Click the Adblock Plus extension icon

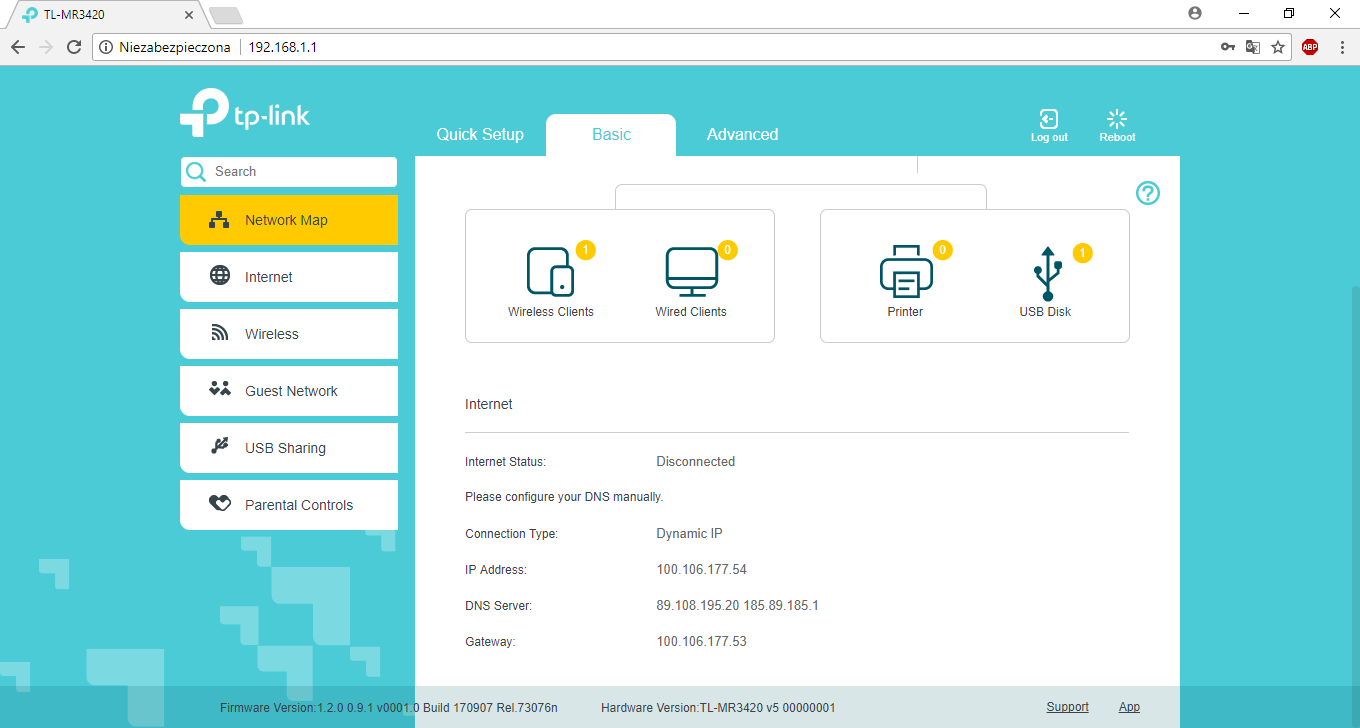pyautogui.click(x=1309, y=47)
